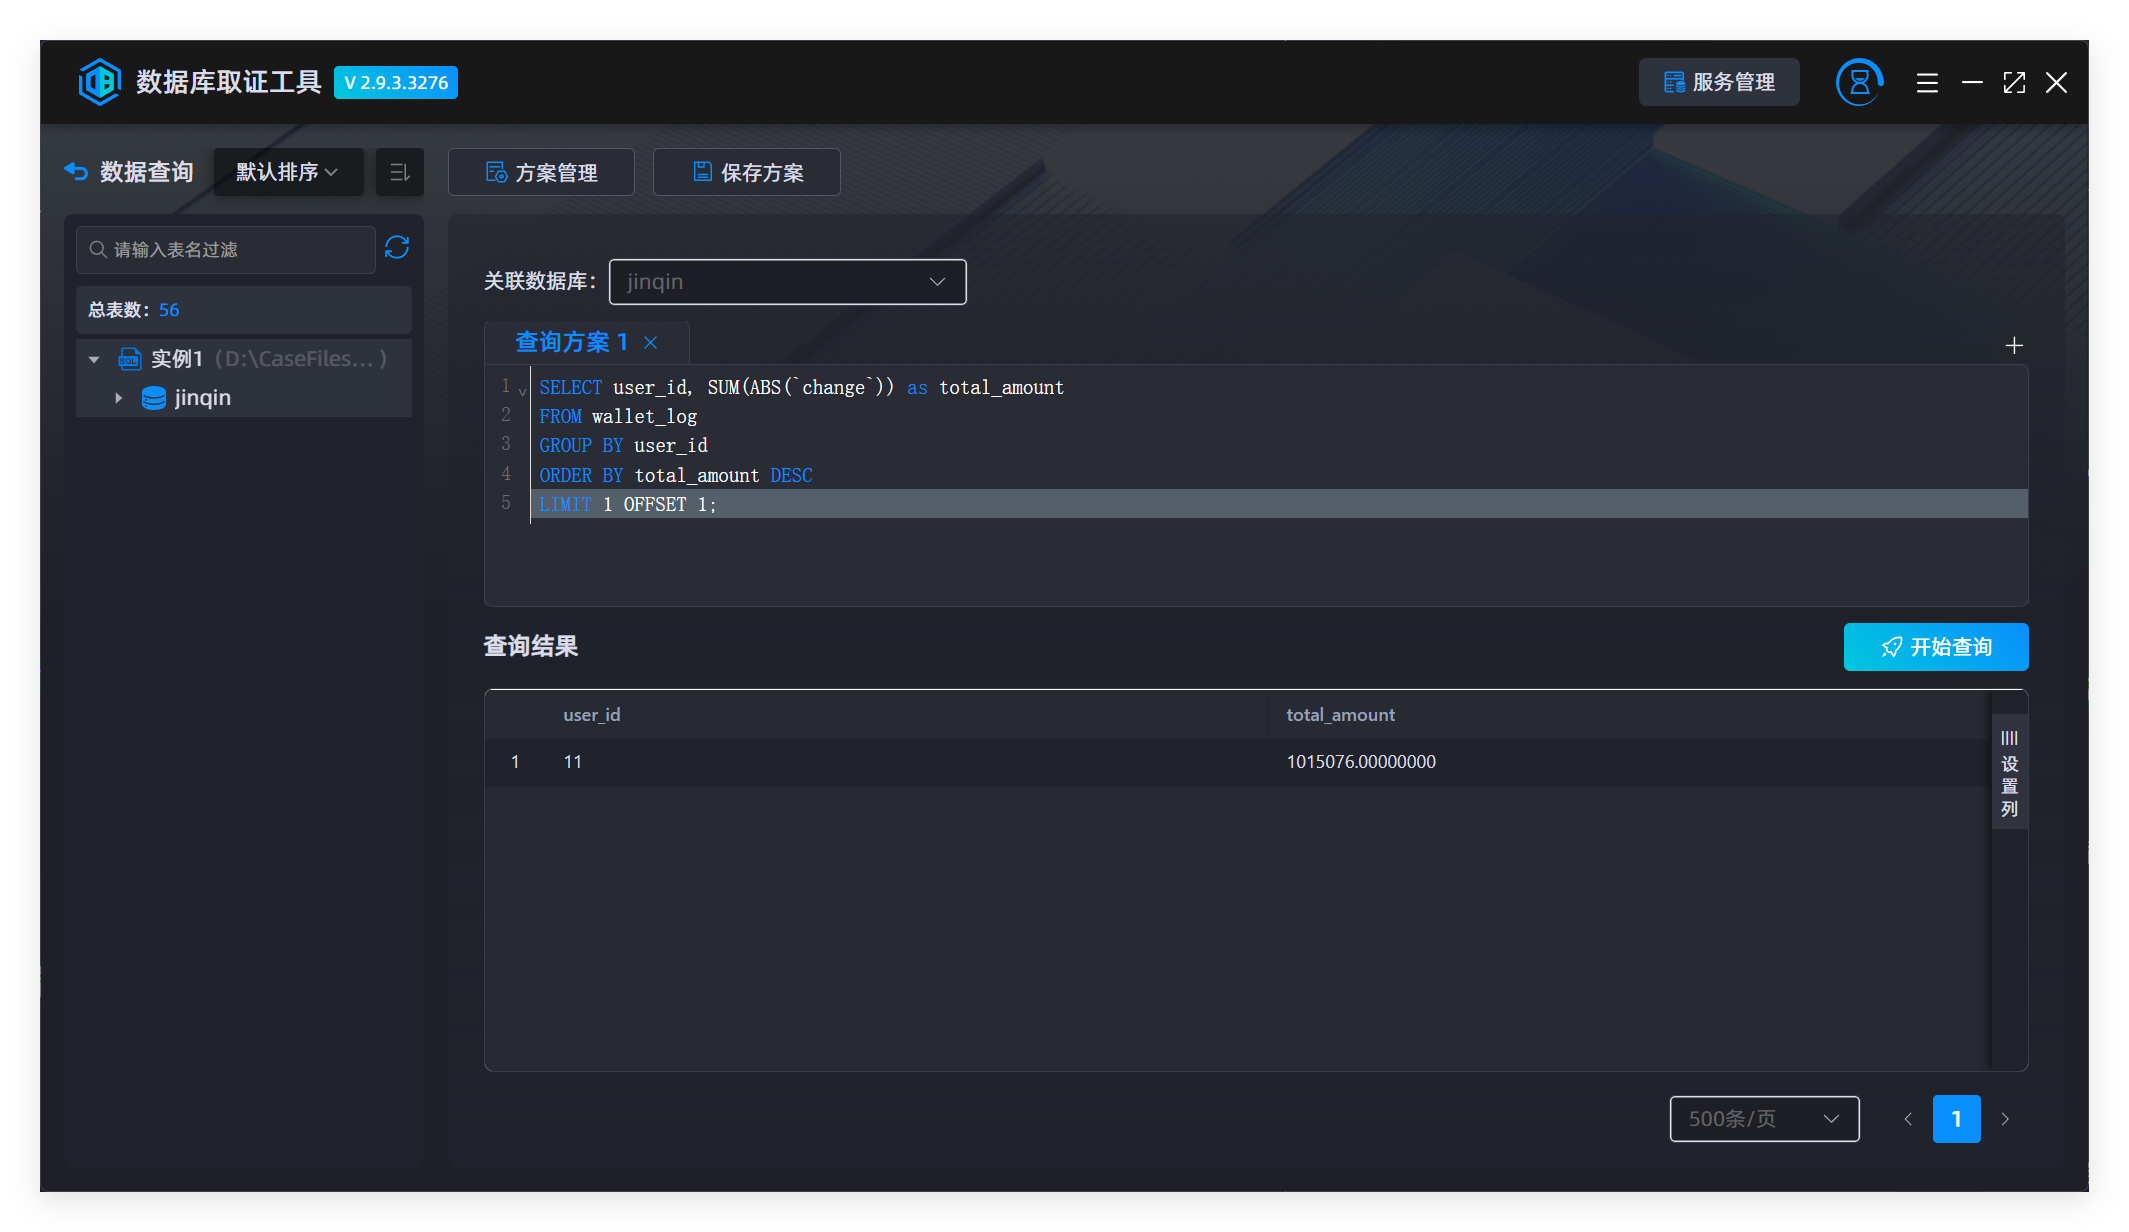Run the query with 开始查询
Viewport: 2129px width, 1232px height.
1936,647
